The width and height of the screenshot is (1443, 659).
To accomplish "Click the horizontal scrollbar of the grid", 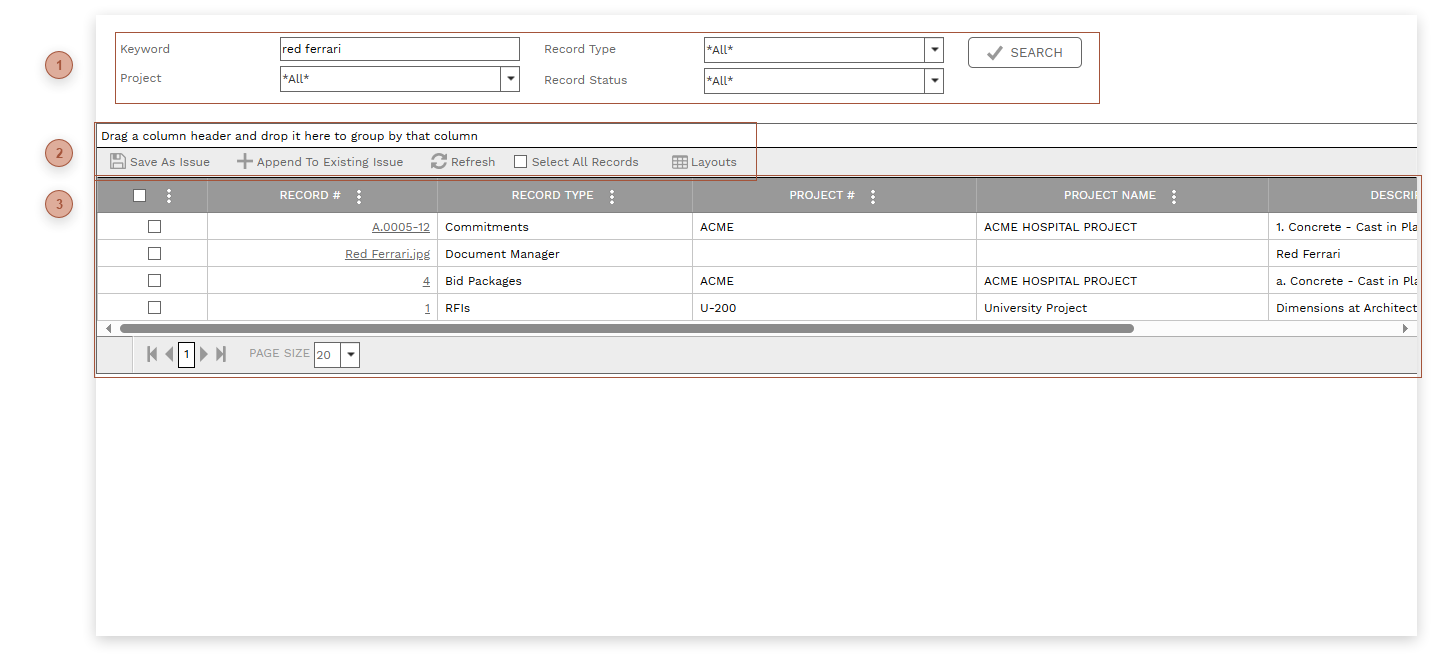I will tap(626, 328).
